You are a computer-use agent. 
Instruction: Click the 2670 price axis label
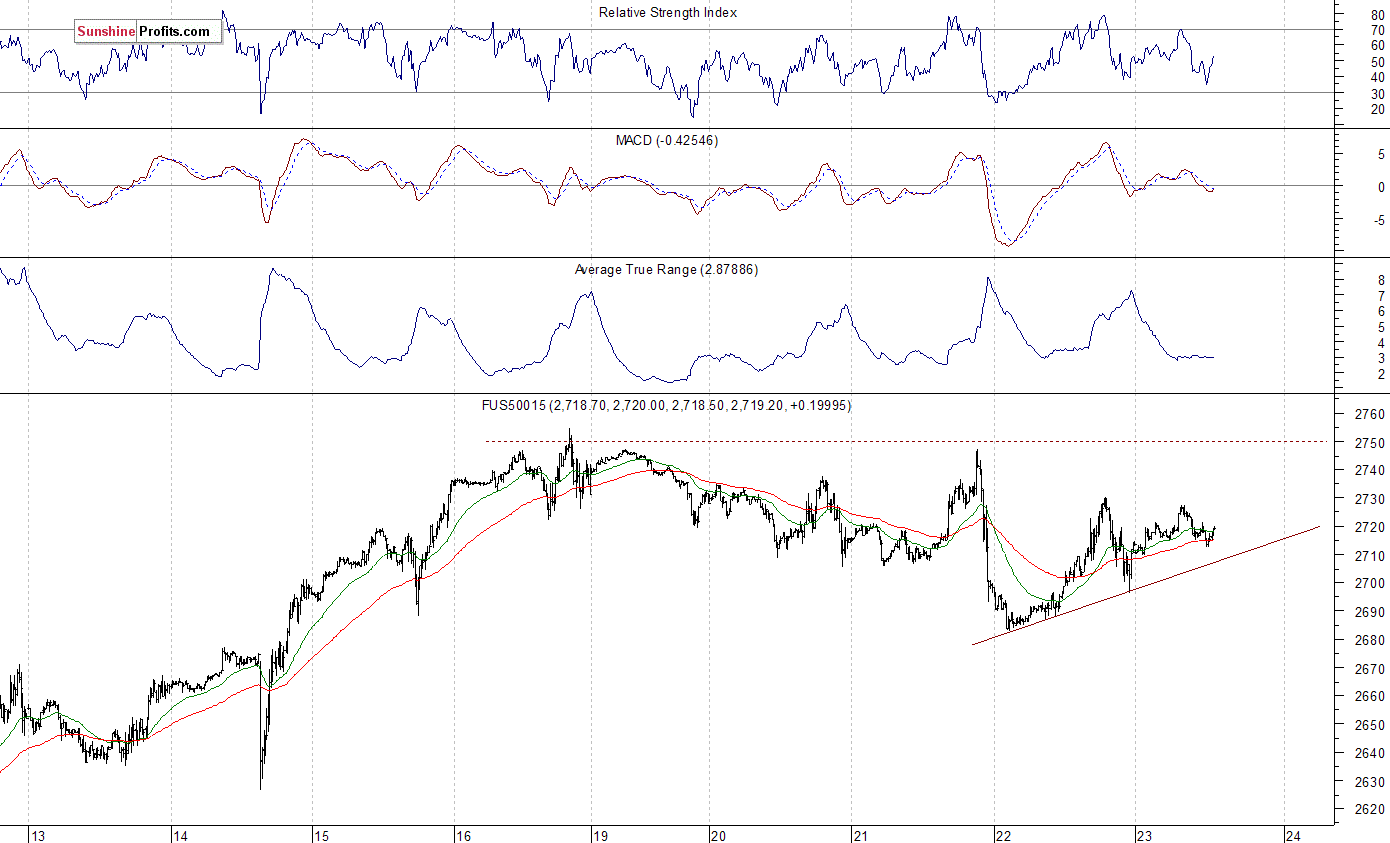1369,668
